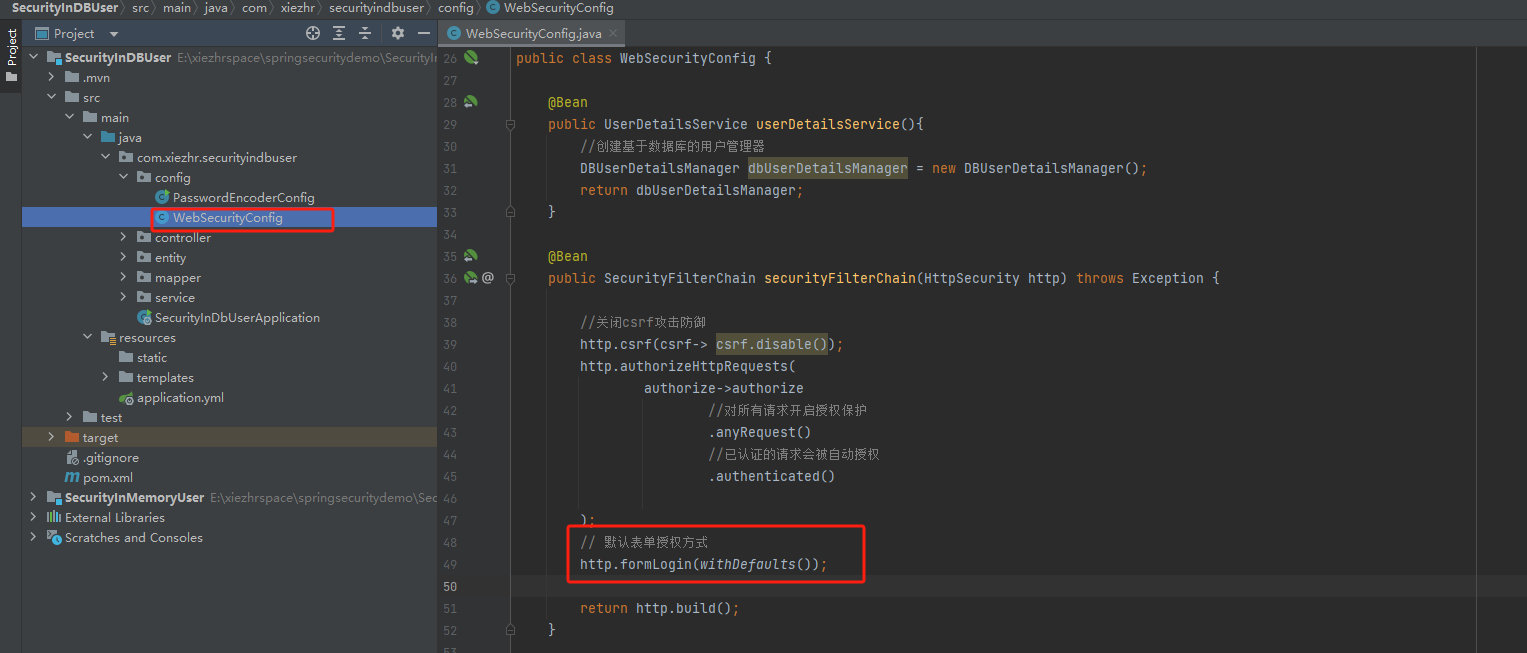Open the Project view type dropdown
This screenshot has width=1527, height=653.
[x=113, y=33]
